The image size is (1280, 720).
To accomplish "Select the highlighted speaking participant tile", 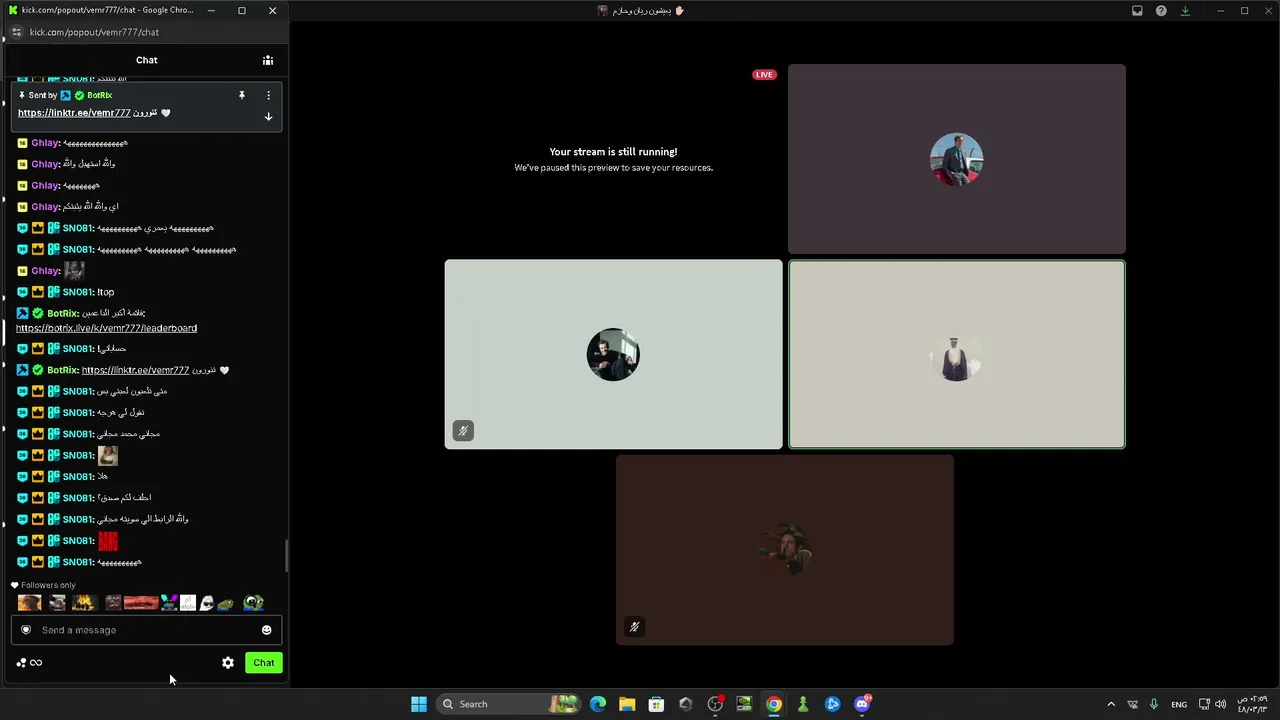I will click(x=956, y=354).
